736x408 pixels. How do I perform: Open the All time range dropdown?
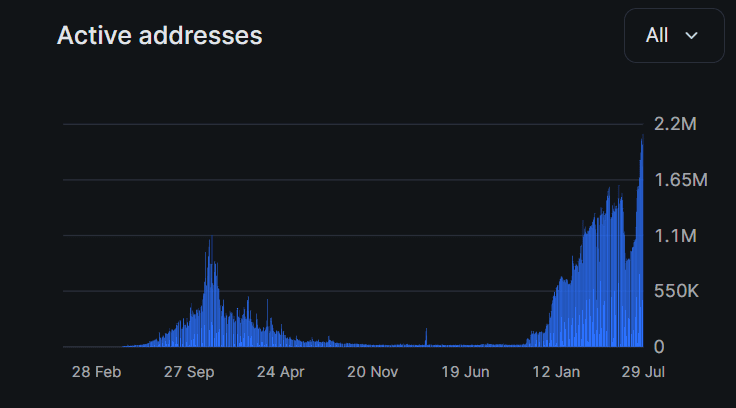(x=674, y=35)
